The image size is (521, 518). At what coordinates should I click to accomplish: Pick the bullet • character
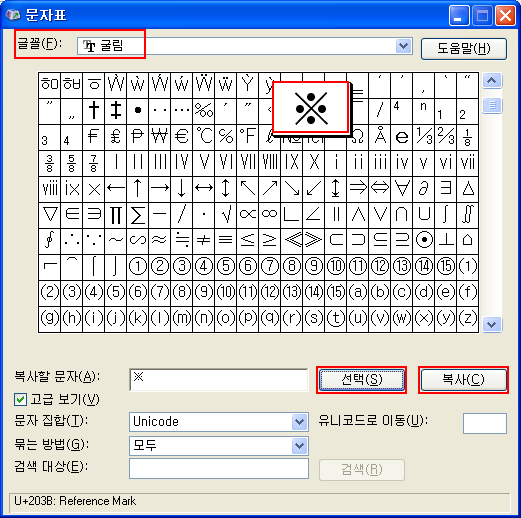click(138, 111)
